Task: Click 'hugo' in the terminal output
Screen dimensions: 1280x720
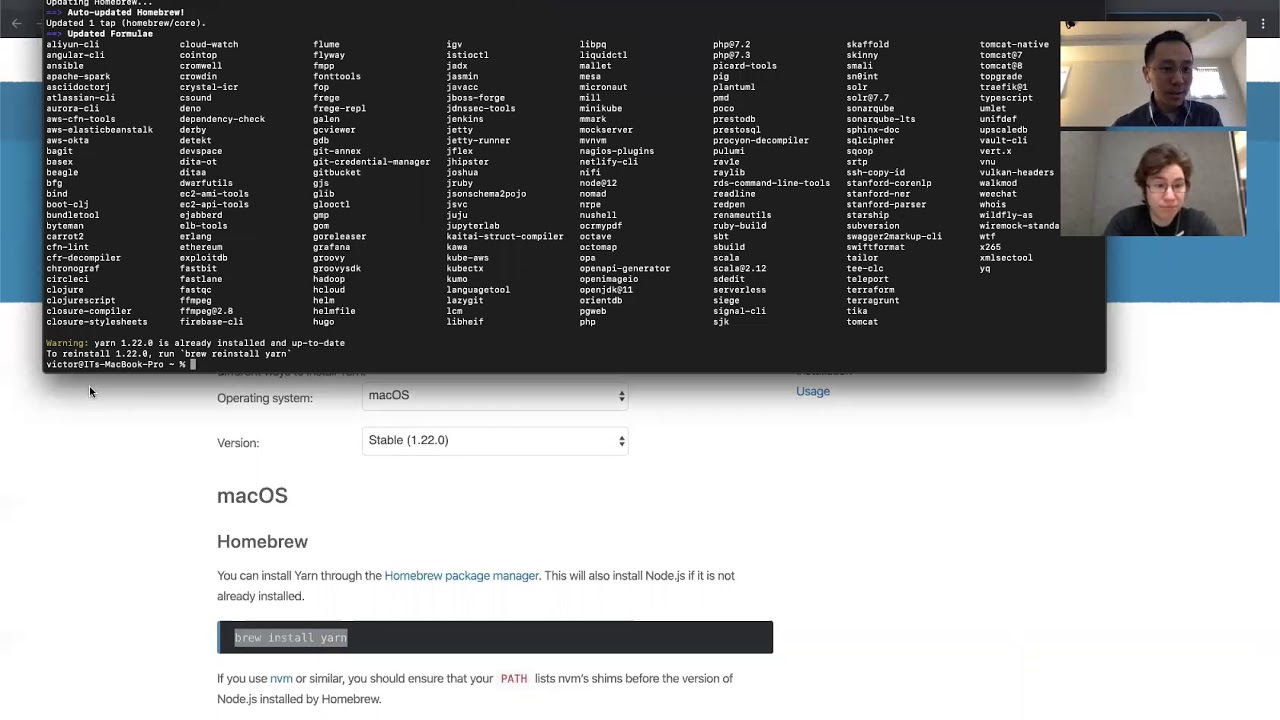Action: (323, 322)
